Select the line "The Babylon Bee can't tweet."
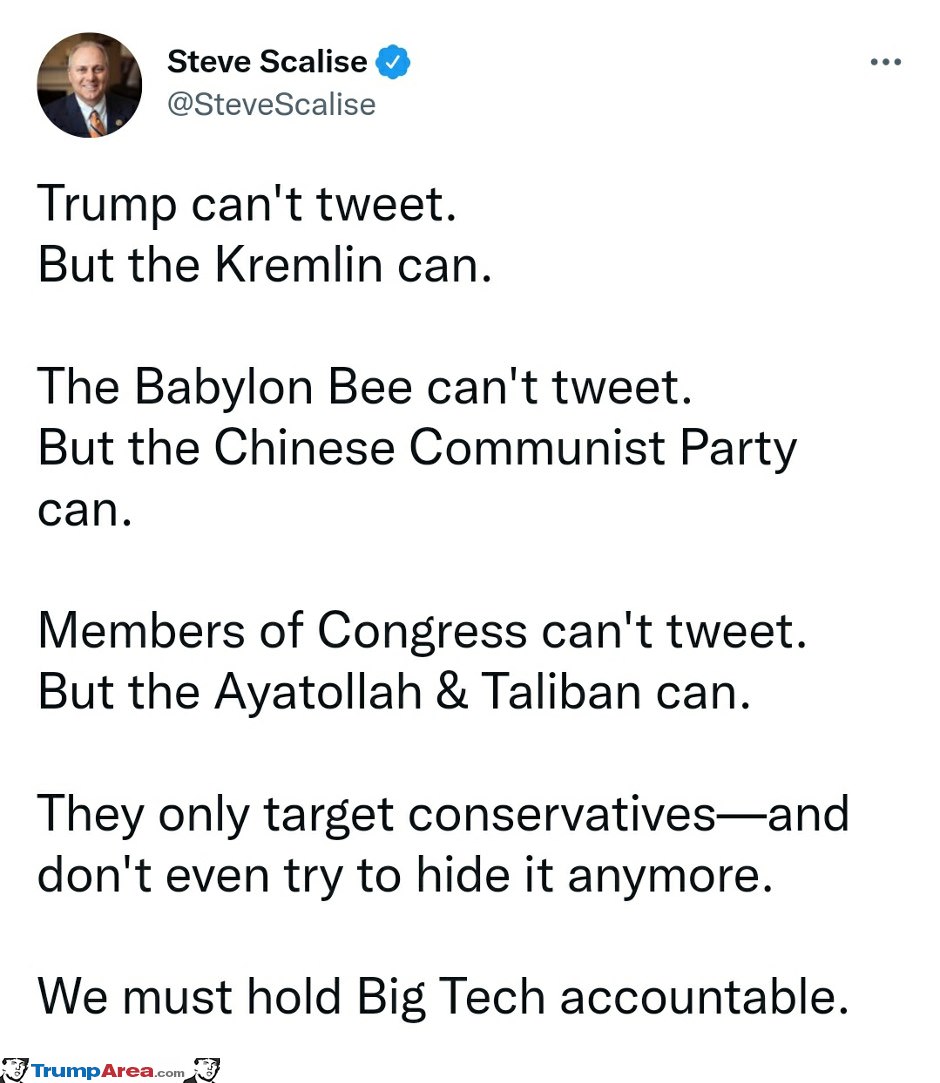The image size is (940, 1083). [x=365, y=387]
